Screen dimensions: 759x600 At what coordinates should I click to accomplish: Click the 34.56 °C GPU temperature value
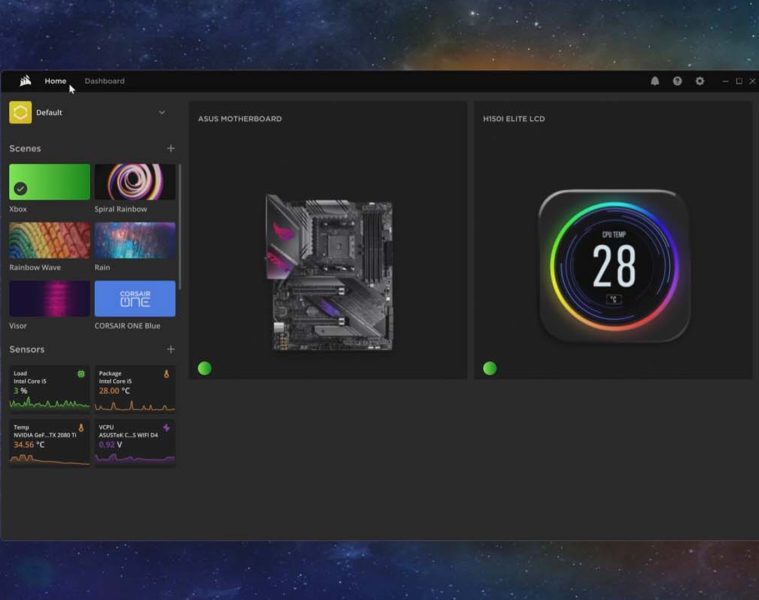pos(29,444)
